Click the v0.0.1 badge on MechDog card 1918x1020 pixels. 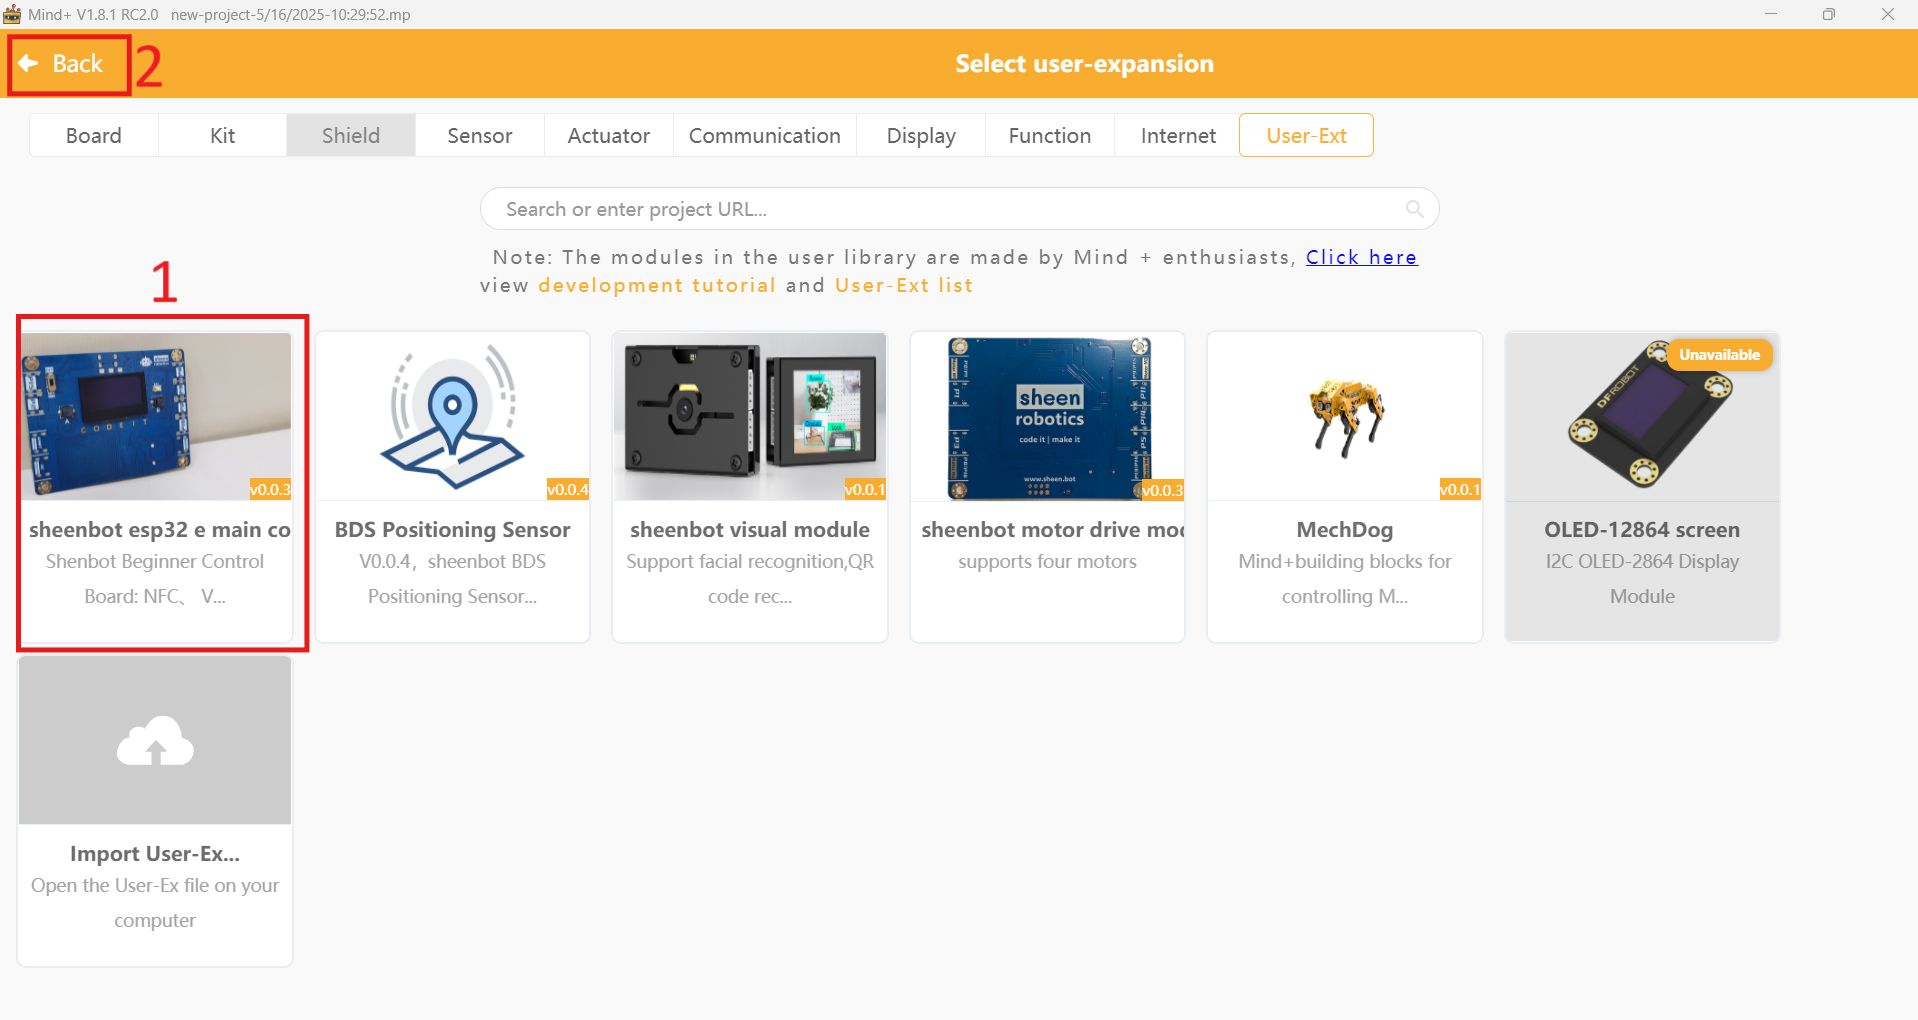pos(1460,489)
